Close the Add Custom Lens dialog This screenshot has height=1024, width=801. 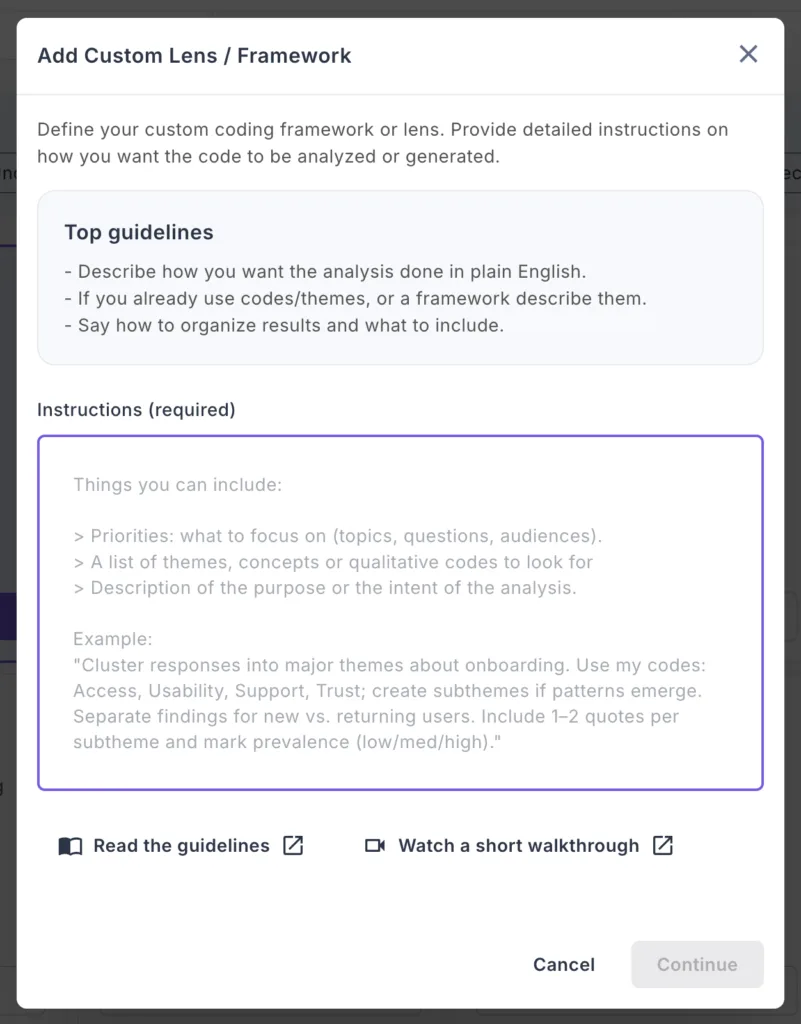tap(748, 54)
